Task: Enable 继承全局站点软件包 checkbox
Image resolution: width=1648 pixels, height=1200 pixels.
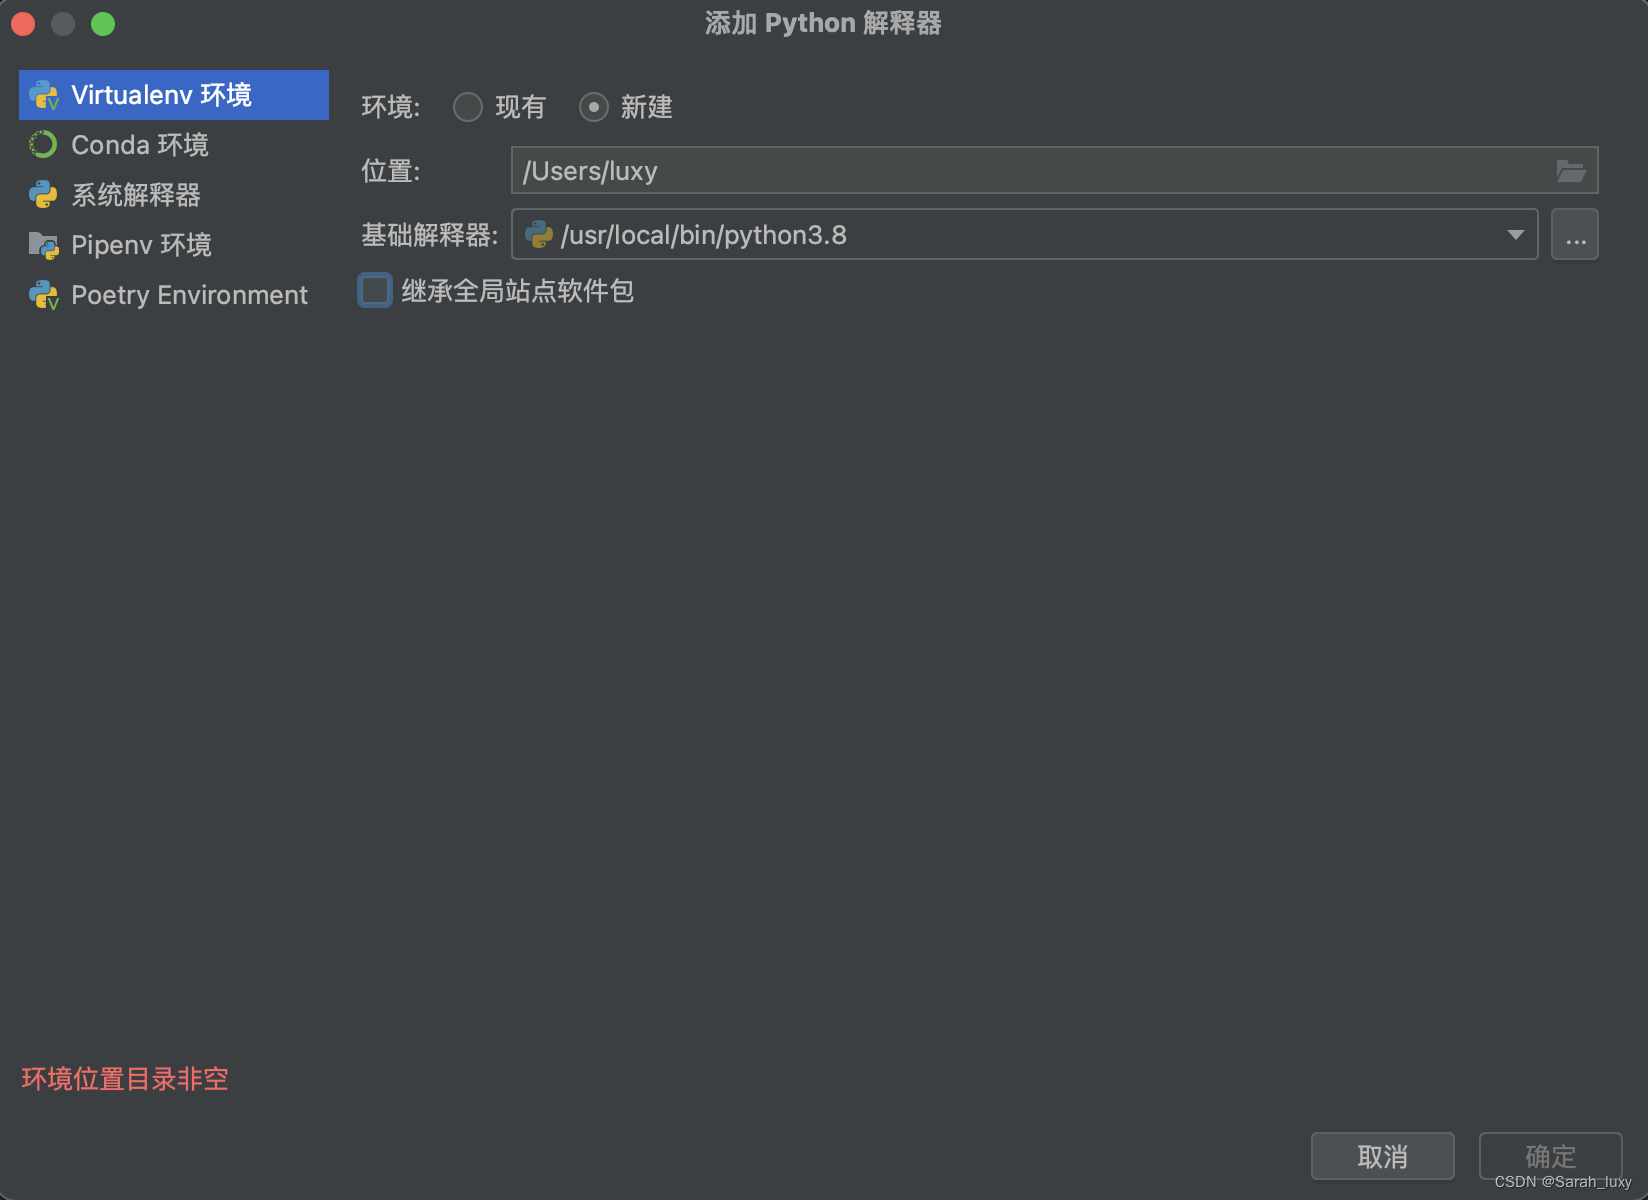Action: point(375,291)
